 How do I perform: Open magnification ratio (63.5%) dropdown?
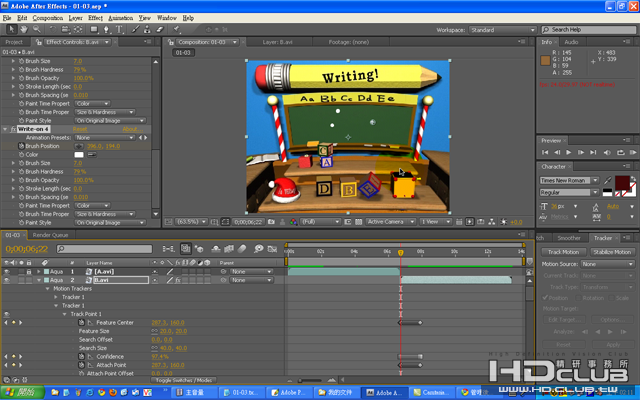coord(191,222)
